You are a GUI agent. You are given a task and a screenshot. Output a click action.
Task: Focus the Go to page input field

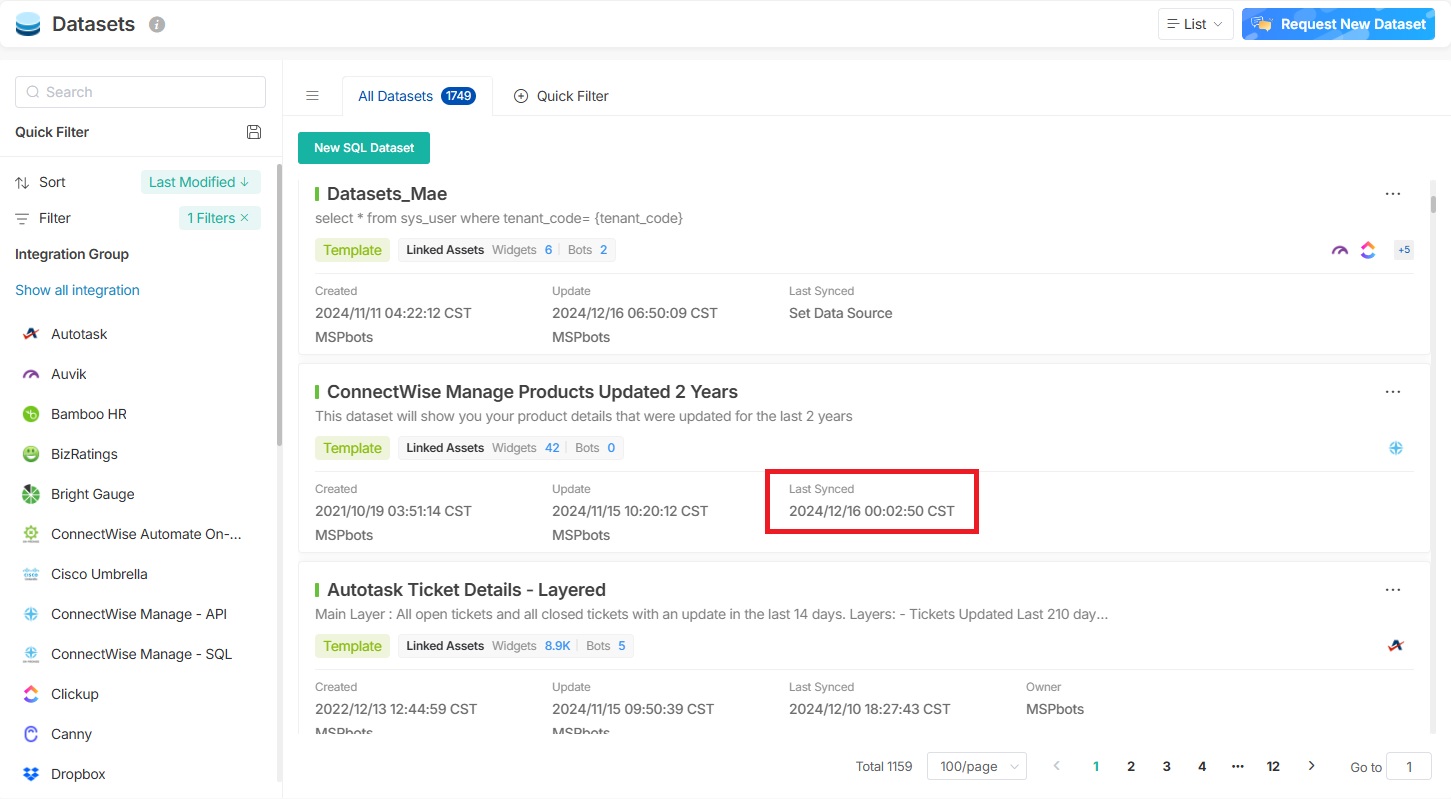tap(1409, 766)
